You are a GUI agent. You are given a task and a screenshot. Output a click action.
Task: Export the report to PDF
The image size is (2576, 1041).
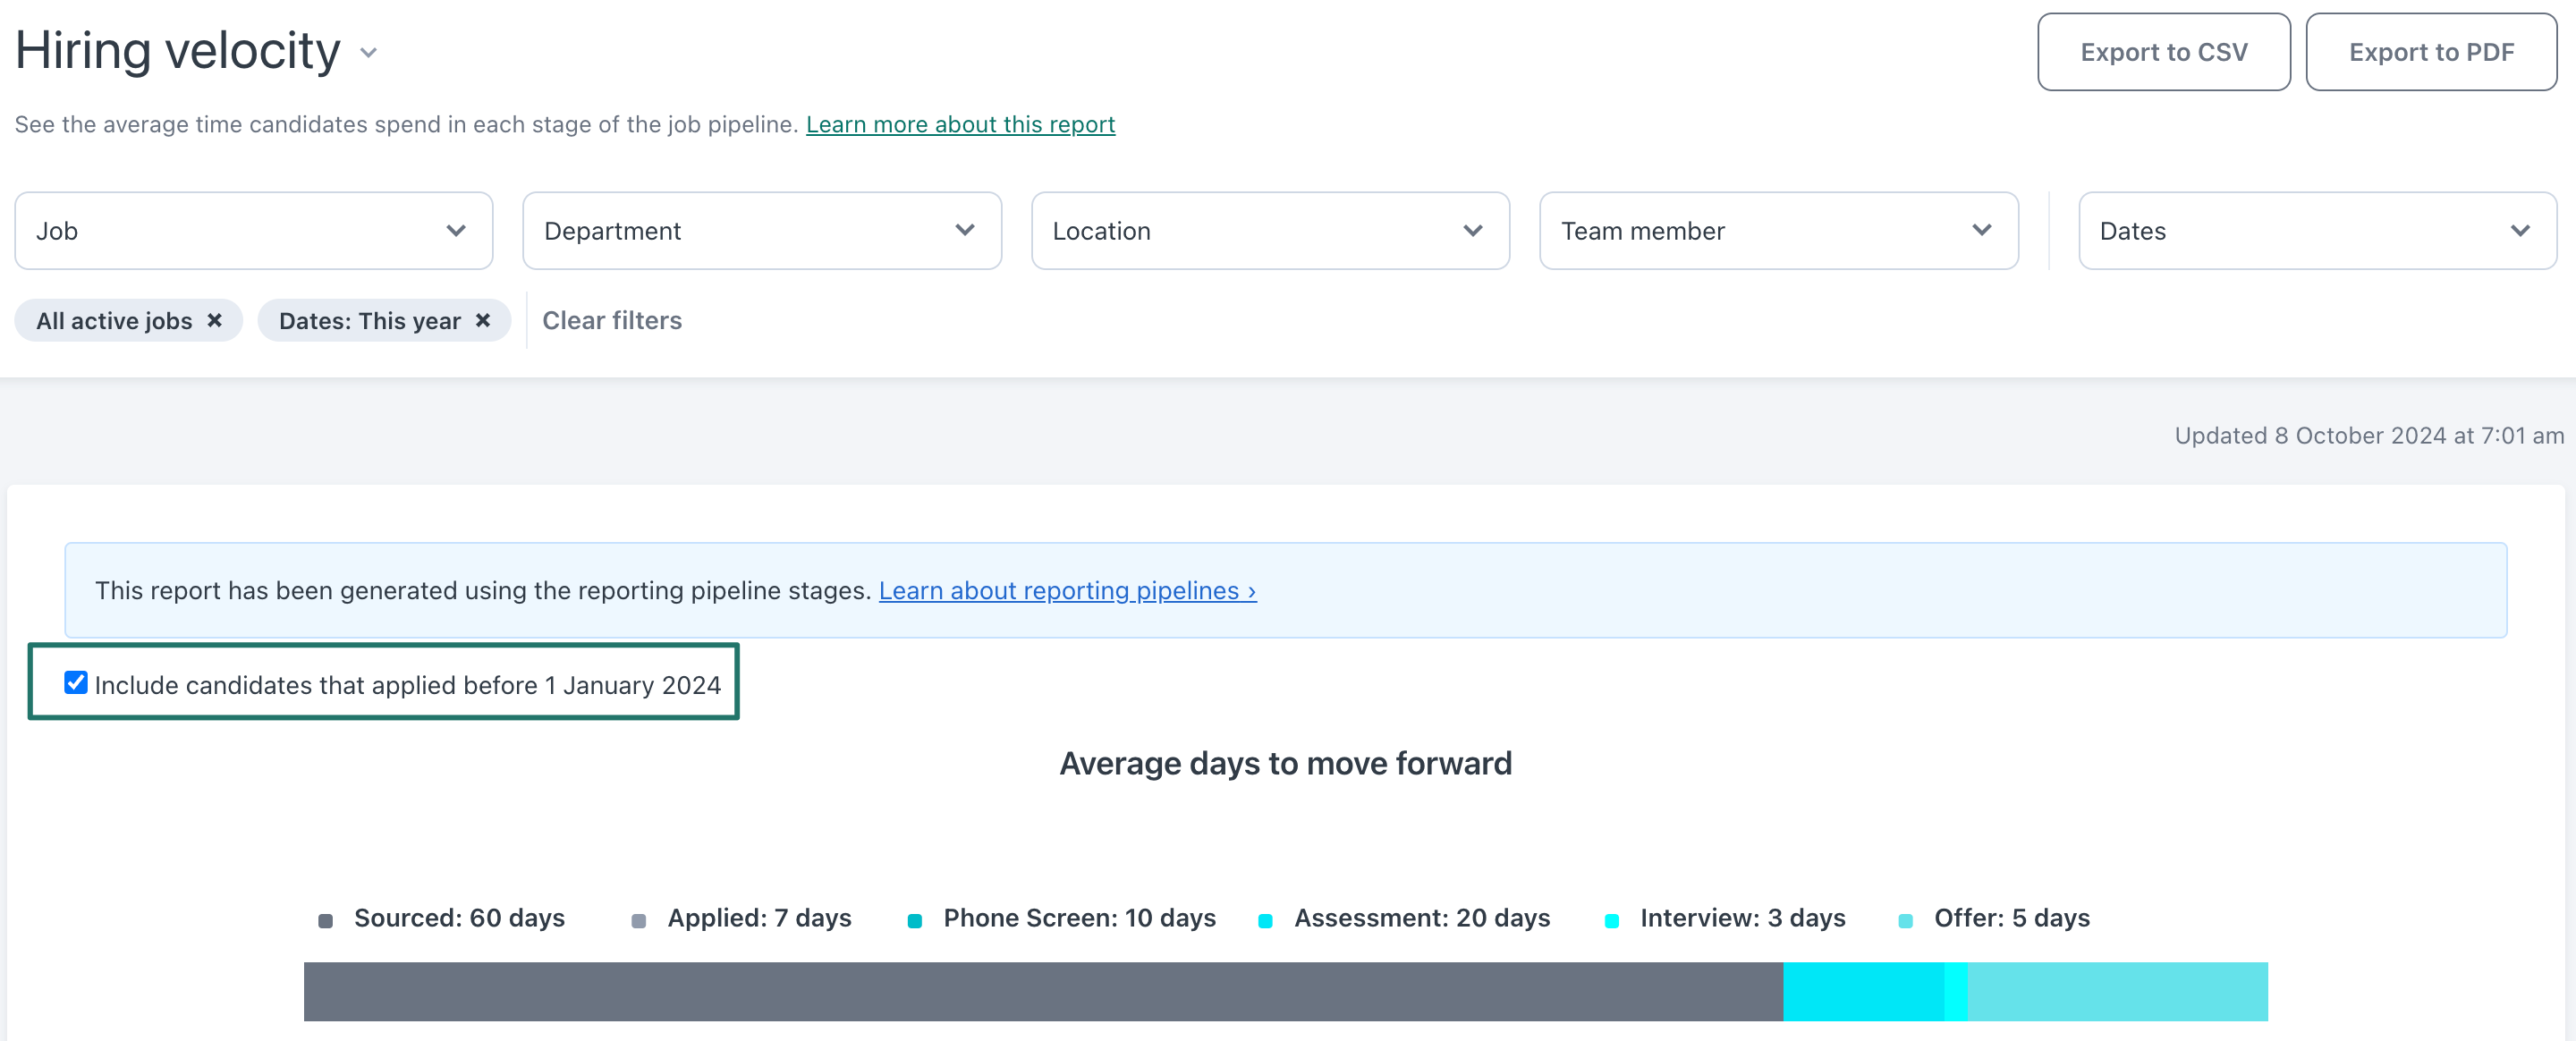click(2431, 52)
